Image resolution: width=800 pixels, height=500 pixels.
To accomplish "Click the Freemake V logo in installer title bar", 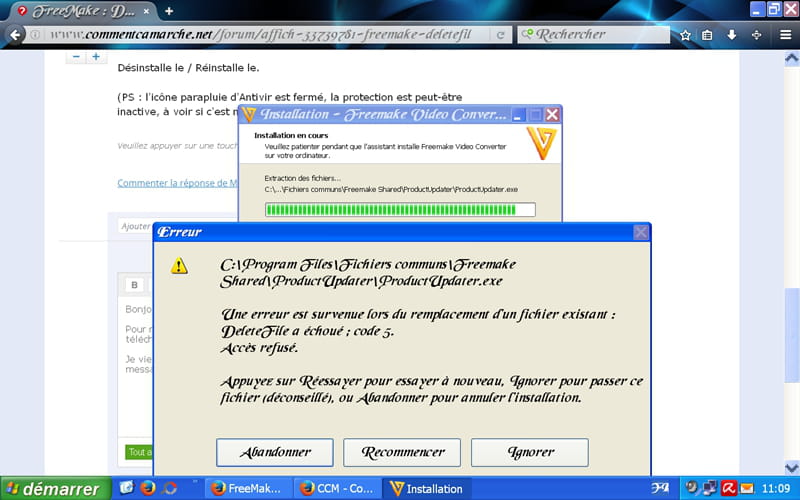I will click(248, 114).
